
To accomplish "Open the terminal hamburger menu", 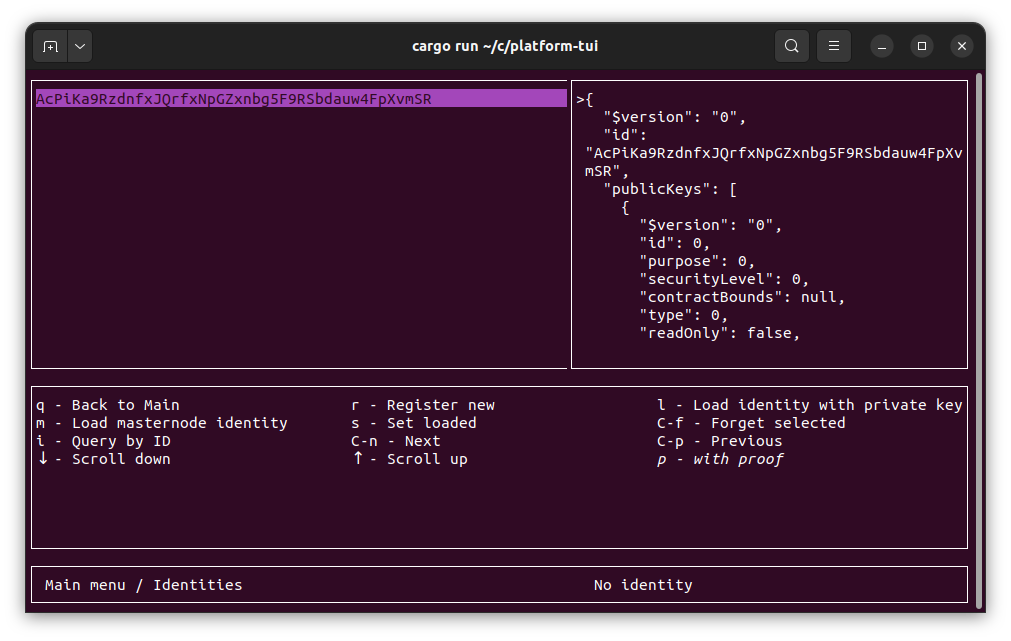I will point(834,46).
